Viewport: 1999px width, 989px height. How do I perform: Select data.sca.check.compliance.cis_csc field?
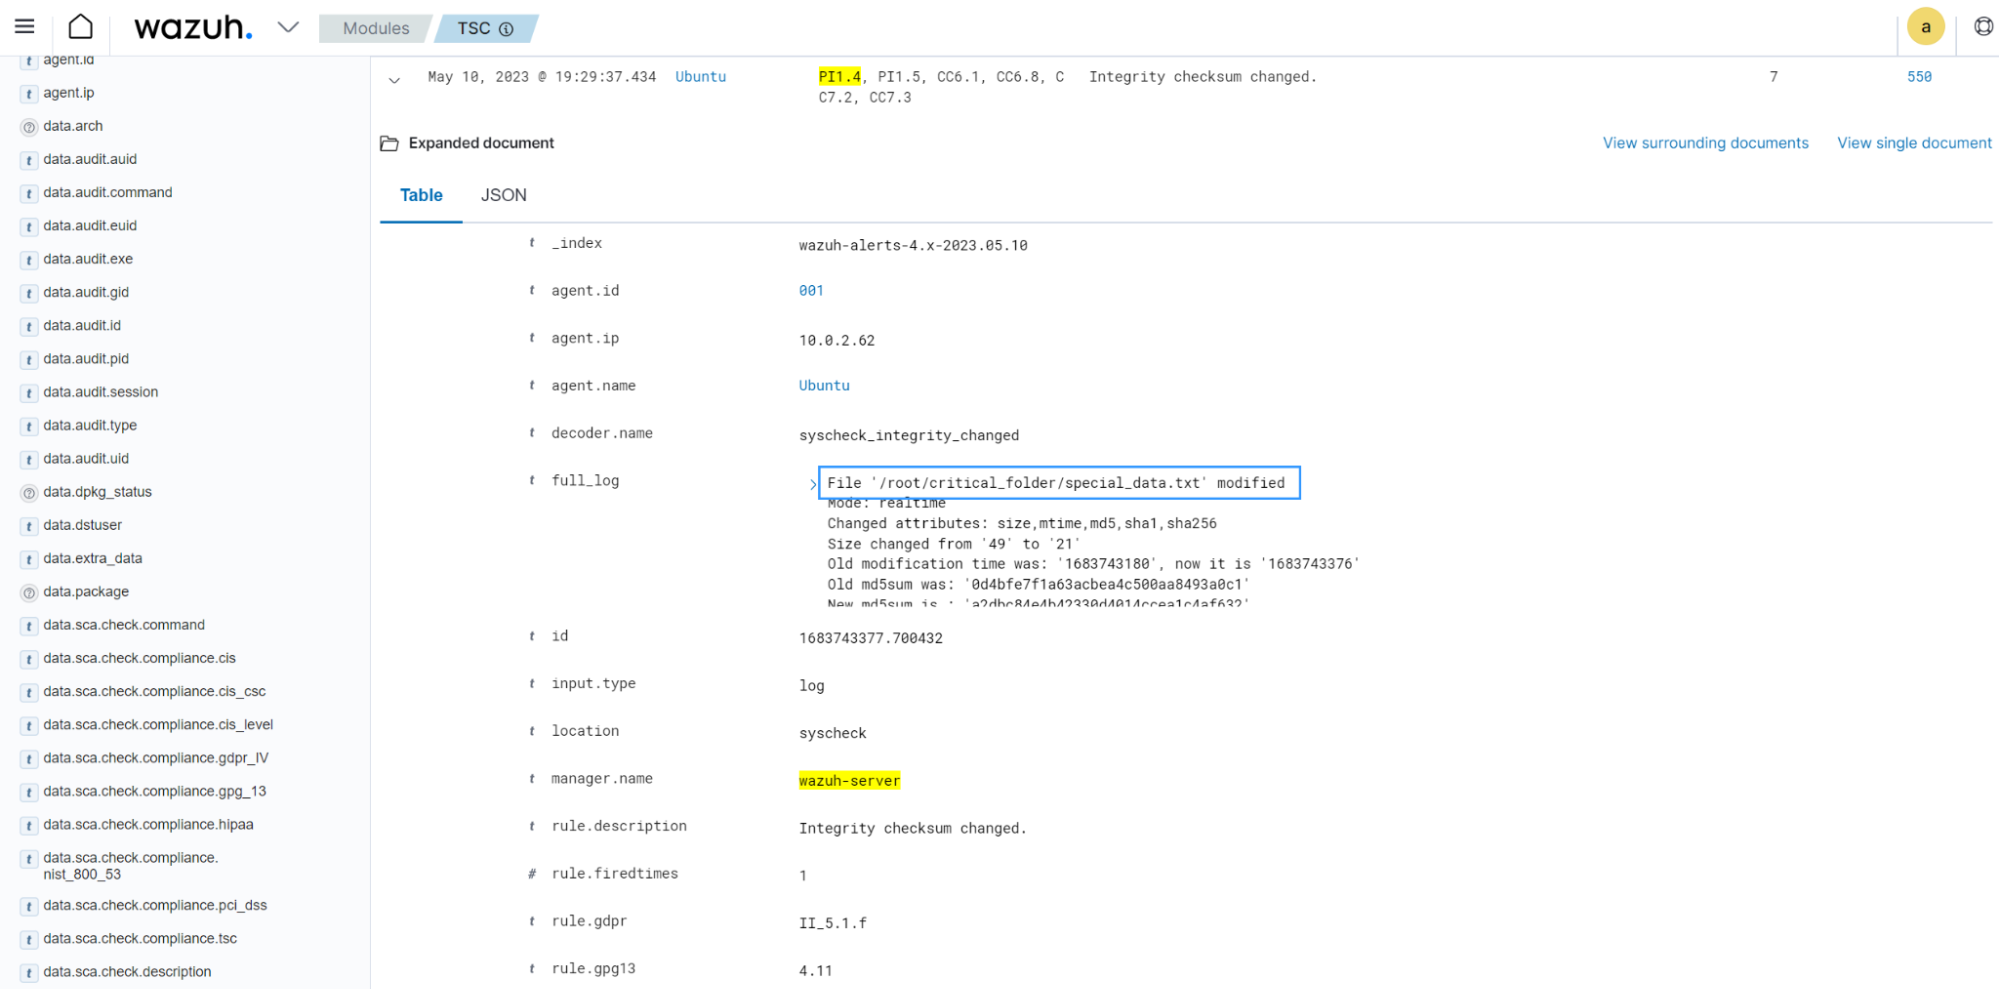pyautogui.click(x=154, y=691)
